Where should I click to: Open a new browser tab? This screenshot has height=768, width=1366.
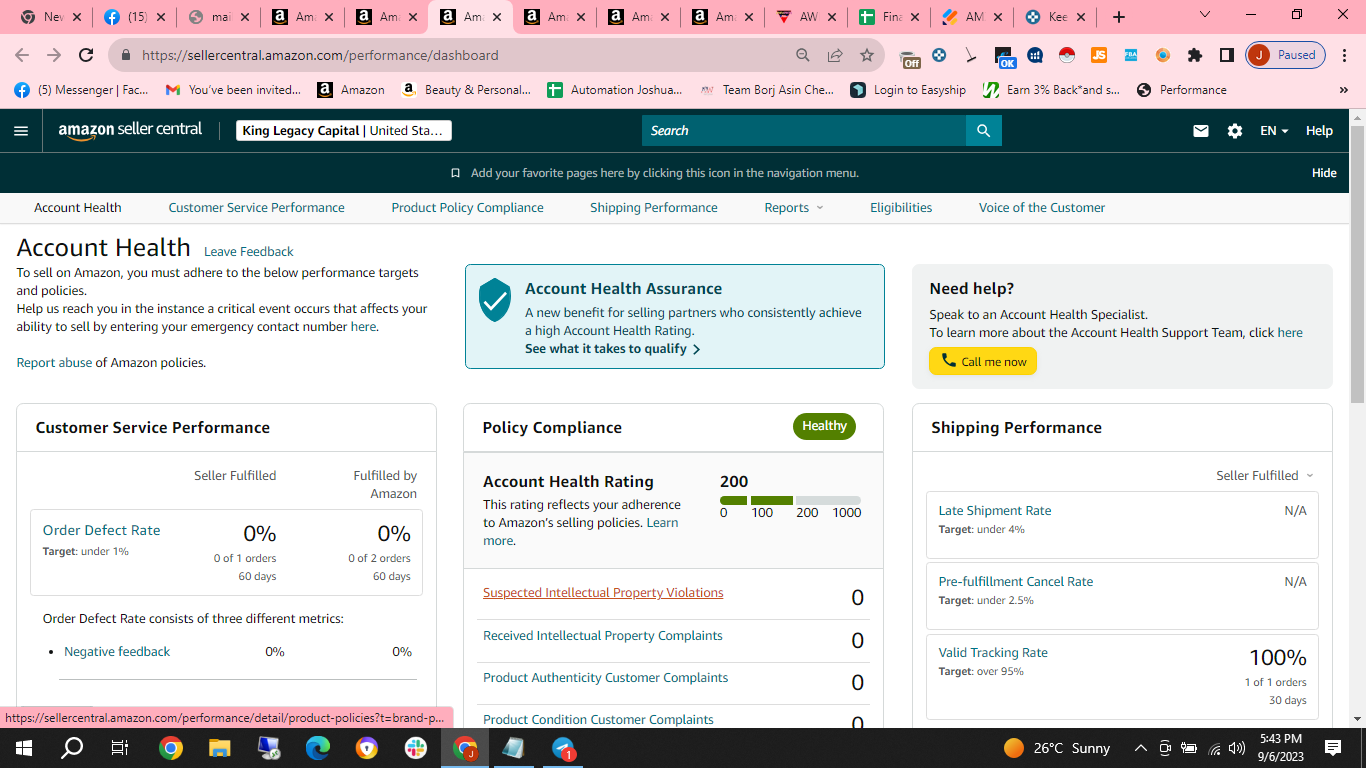pyautogui.click(x=1119, y=17)
